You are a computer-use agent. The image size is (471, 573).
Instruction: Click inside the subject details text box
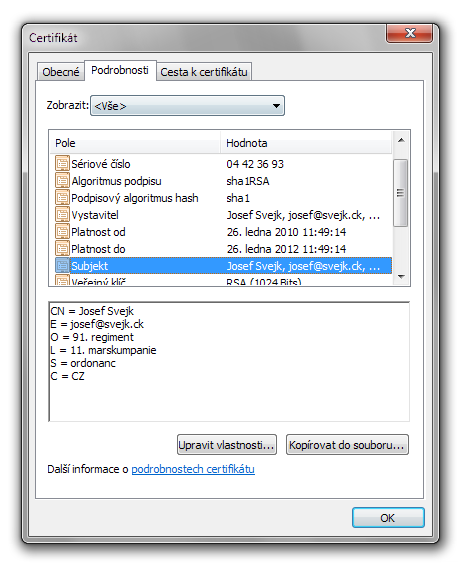pyautogui.click(x=229, y=362)
